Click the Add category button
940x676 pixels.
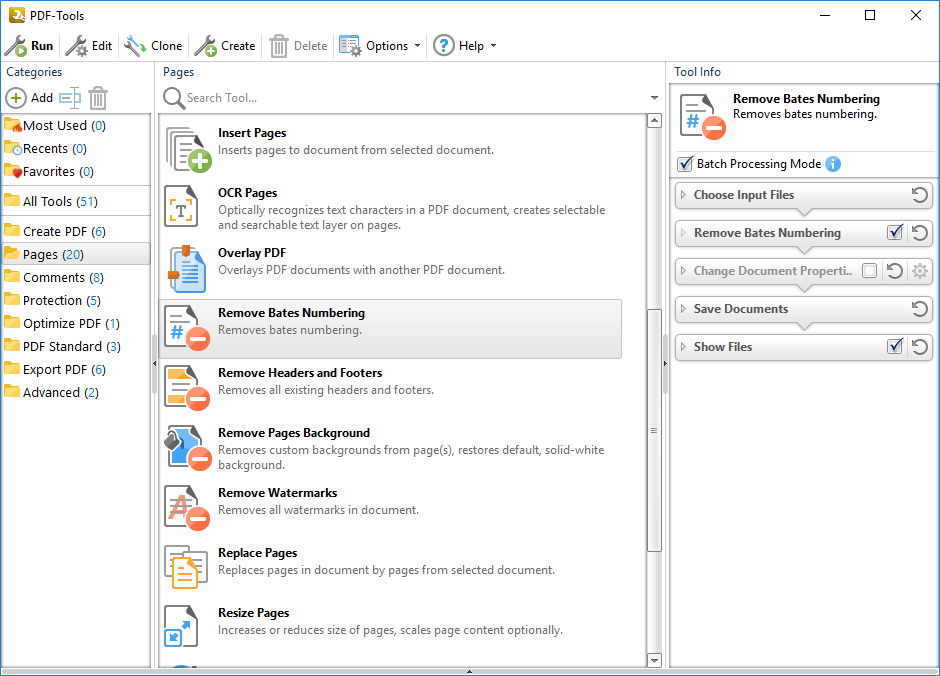30,98
